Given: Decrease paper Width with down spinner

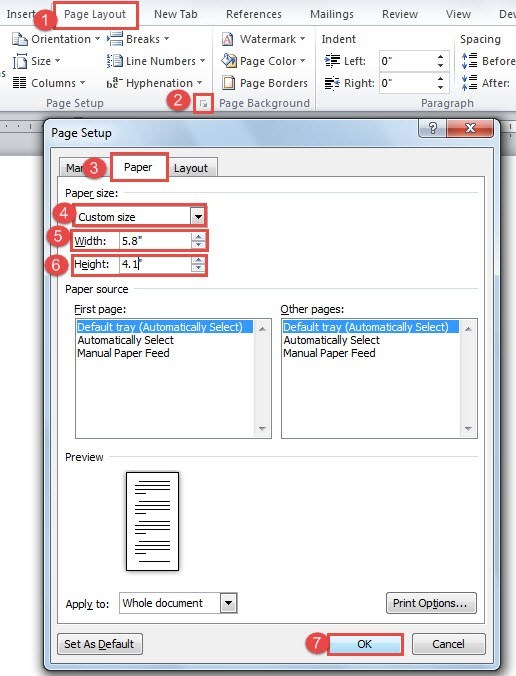Looking at the screenshot, I should (198, 245).
